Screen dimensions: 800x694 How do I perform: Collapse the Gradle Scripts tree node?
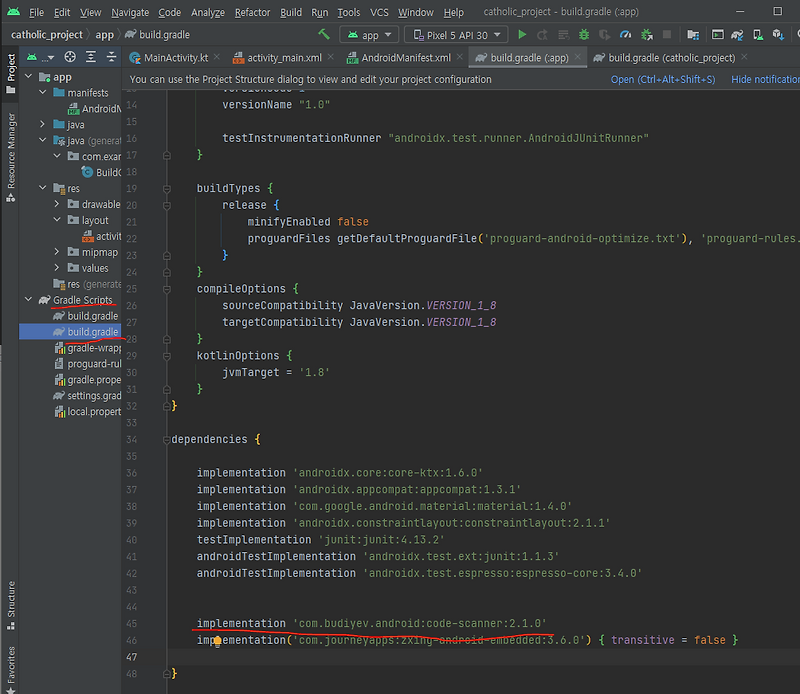[x=28, y=300]
